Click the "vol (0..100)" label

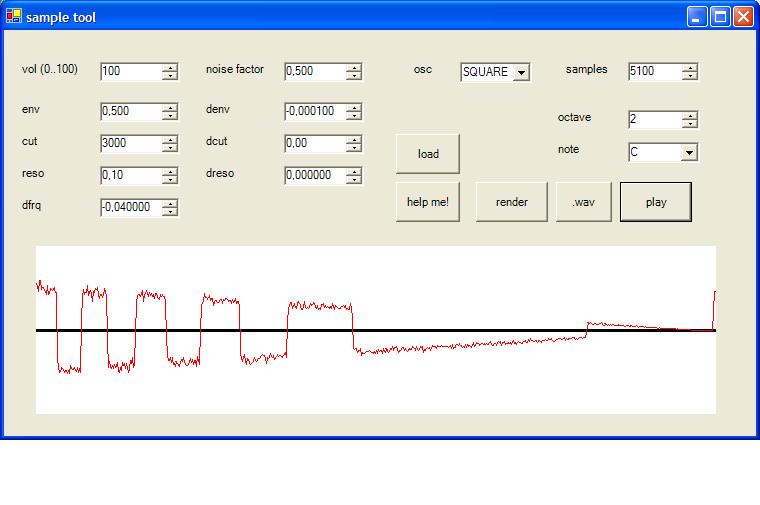(x=49, y=69)
